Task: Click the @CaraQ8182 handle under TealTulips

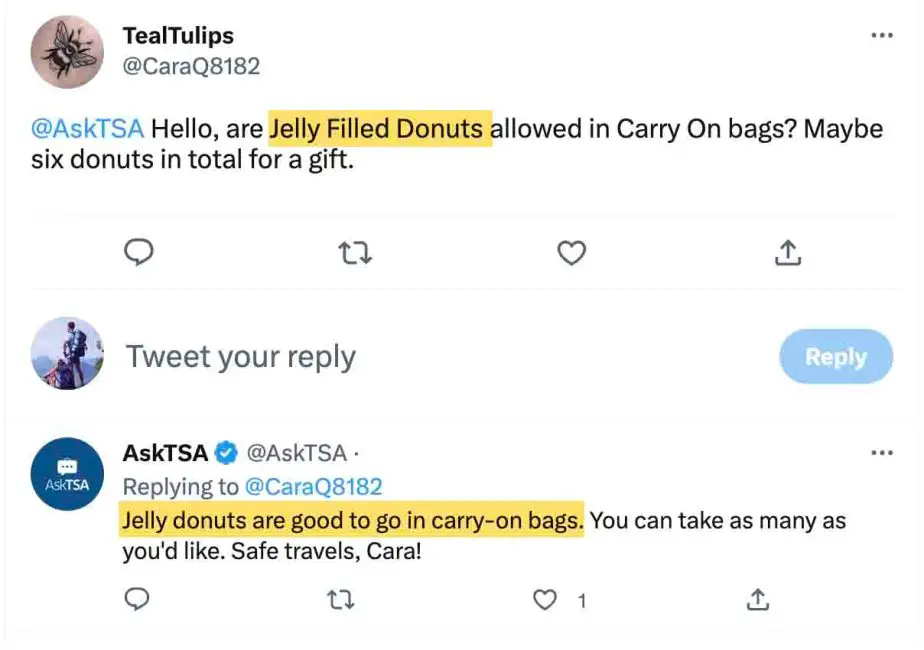Action: pos(190,66)
